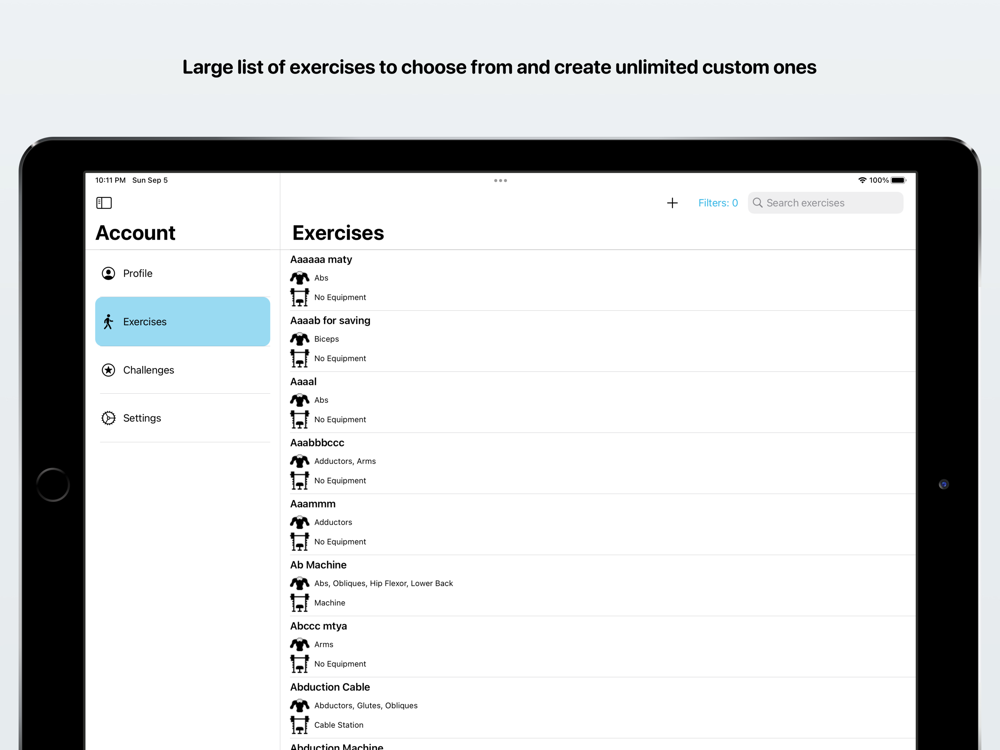Open the Aaaaaa maty exercise
Screen dimensions: 1000x750
click(x=321, y=260)
